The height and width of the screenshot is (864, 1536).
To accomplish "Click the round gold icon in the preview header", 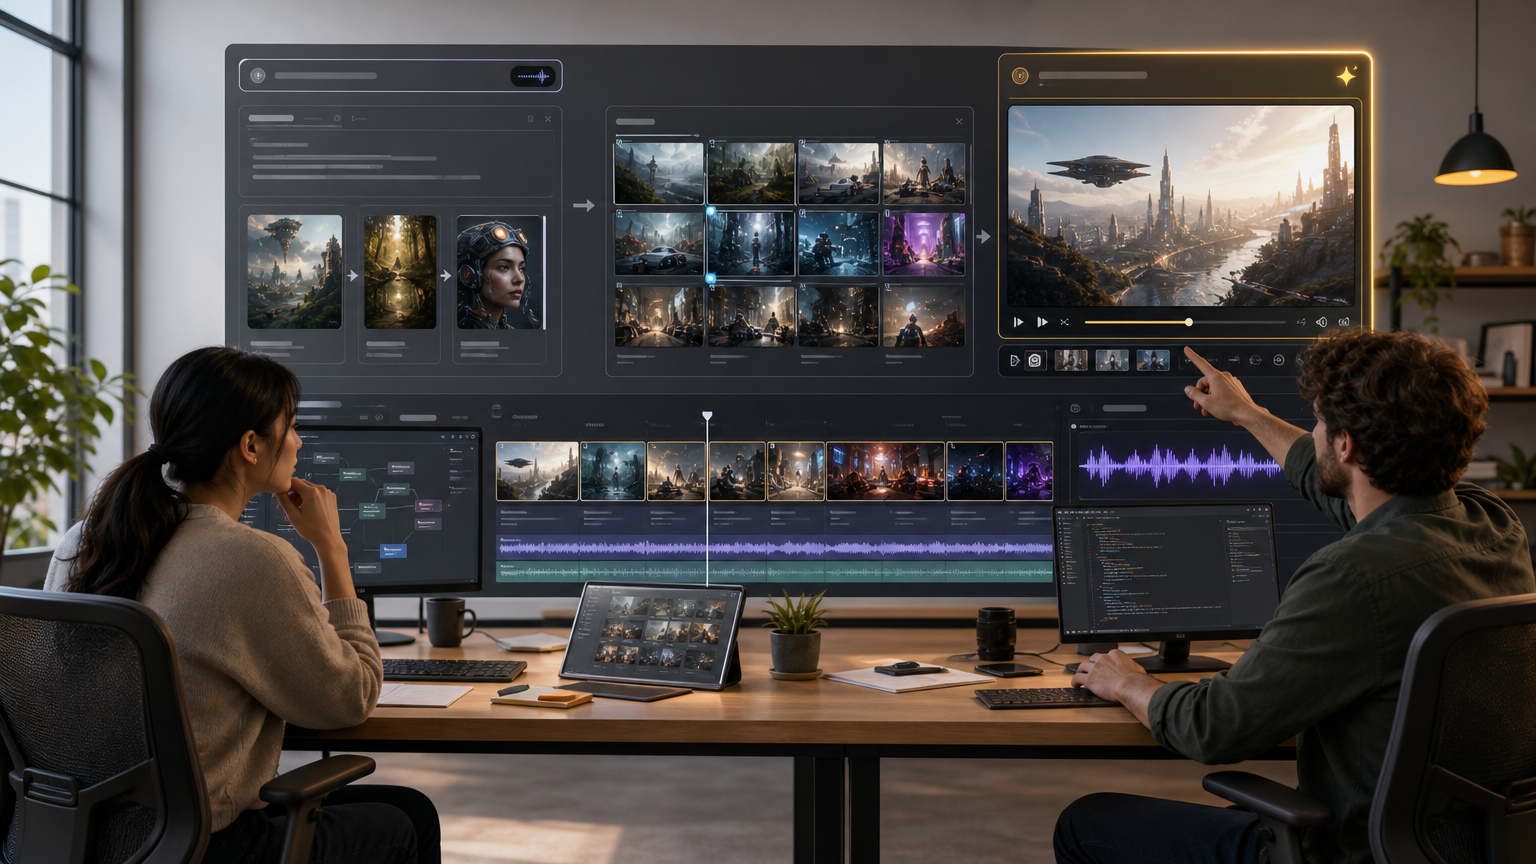I will (x=1020, y=76).
